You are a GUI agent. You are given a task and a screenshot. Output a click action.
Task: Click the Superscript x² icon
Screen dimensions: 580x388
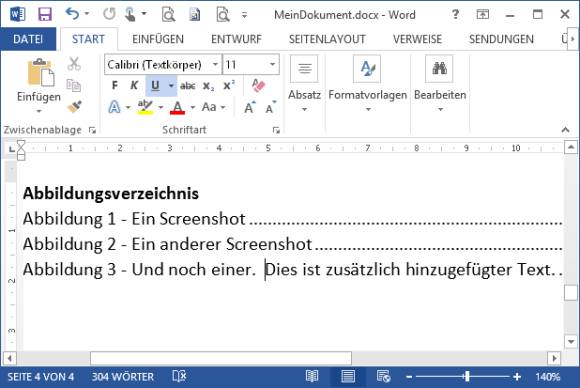pyautogui.click(x=229, y=86)
